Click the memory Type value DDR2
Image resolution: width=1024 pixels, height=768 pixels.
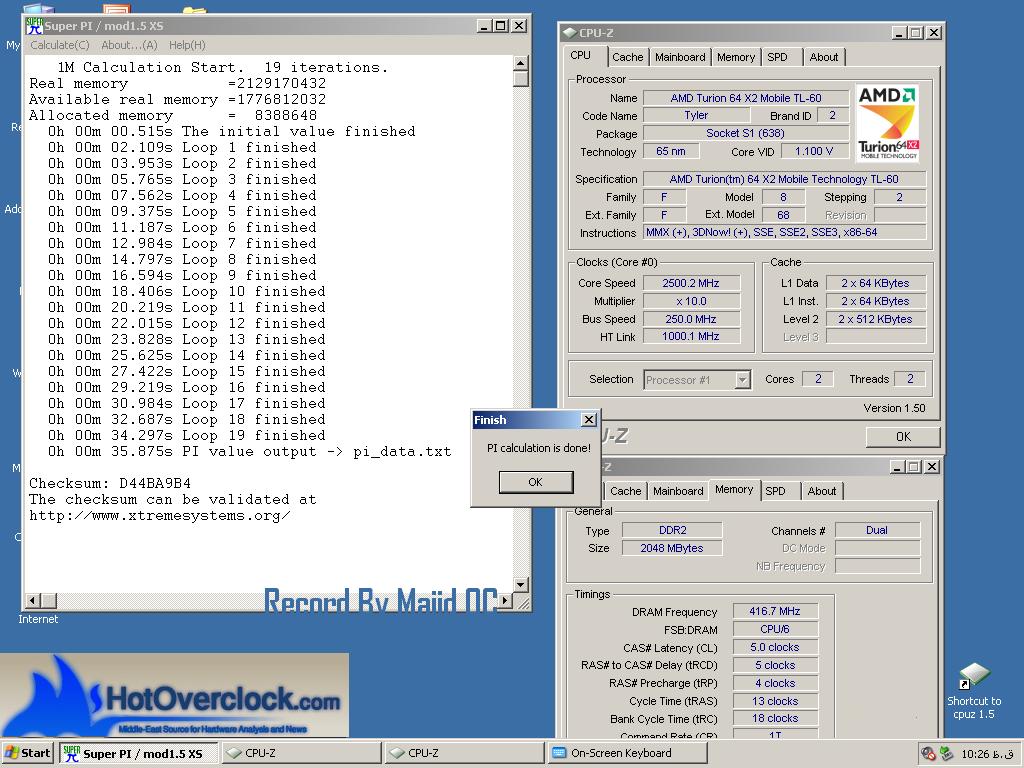coord(672,530)
